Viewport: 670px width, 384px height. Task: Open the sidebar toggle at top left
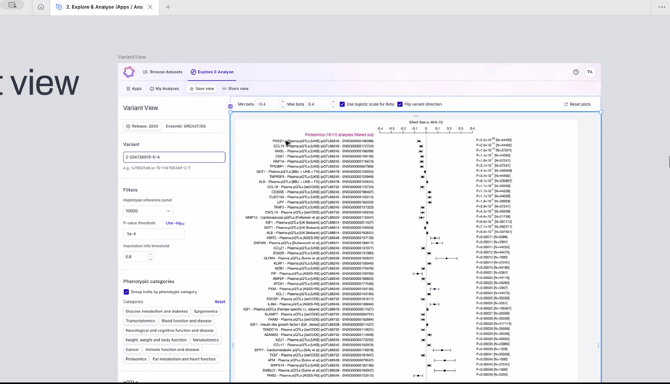pyautogui.click(x=12, y=5)
